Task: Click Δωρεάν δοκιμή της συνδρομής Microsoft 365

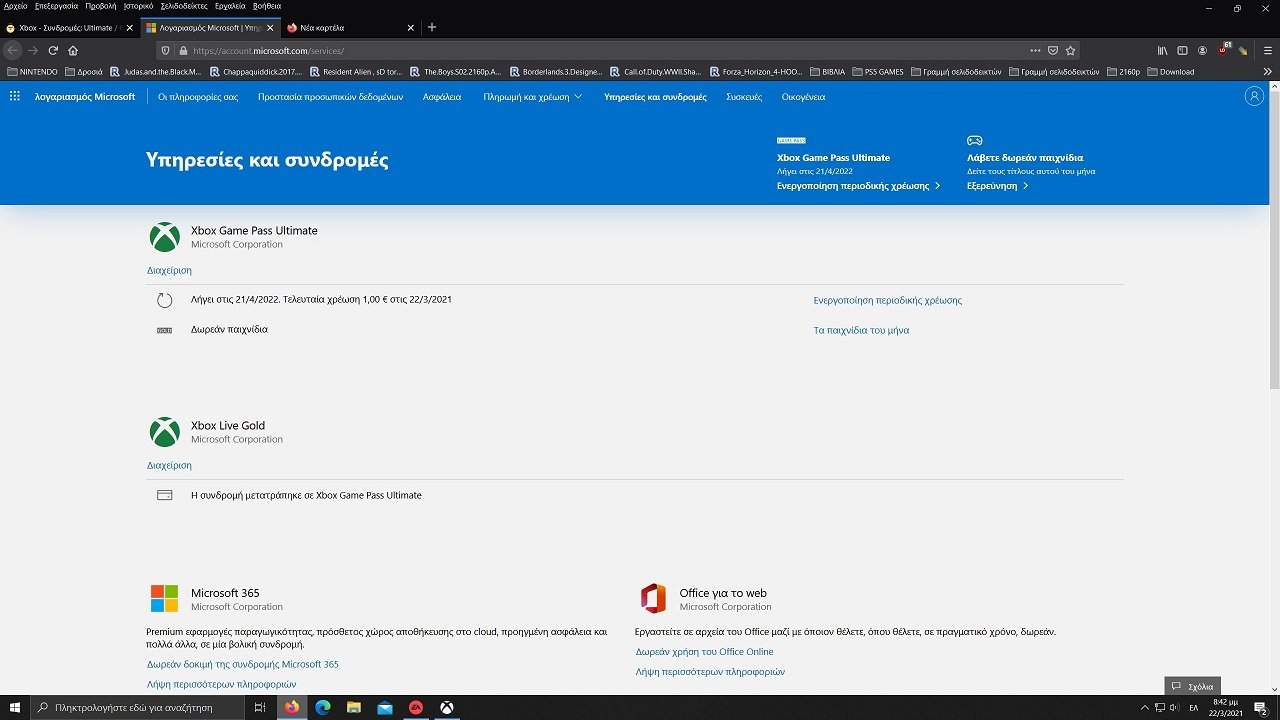Action: pyautogui.click(x=243, y=664)
